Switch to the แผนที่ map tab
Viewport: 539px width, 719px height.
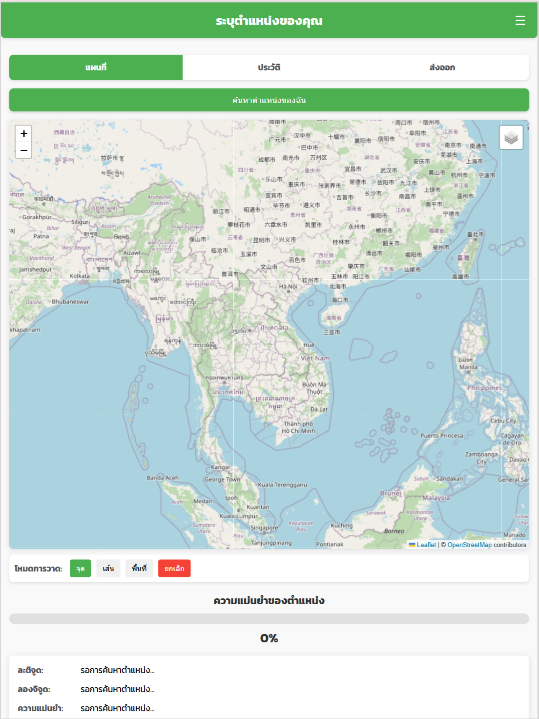tap(96, 67)
